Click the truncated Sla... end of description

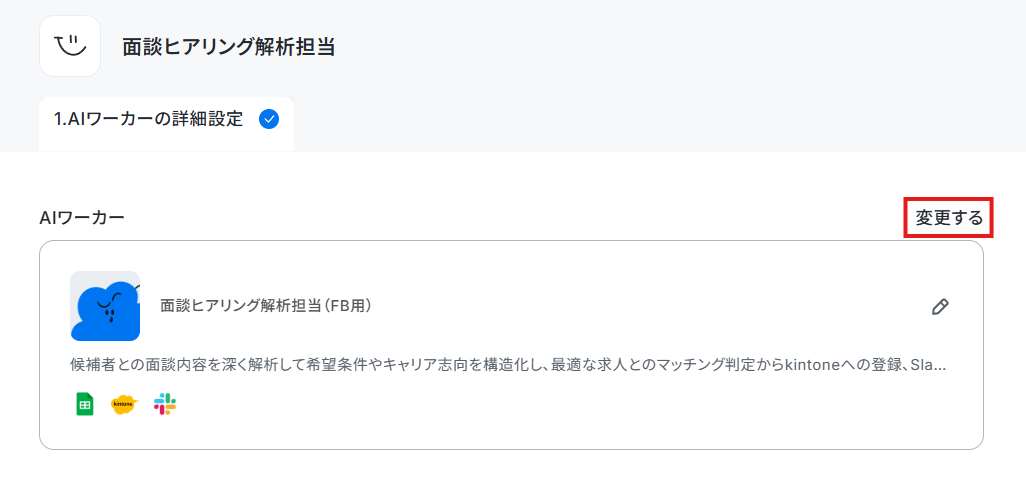tap(929, 365)
